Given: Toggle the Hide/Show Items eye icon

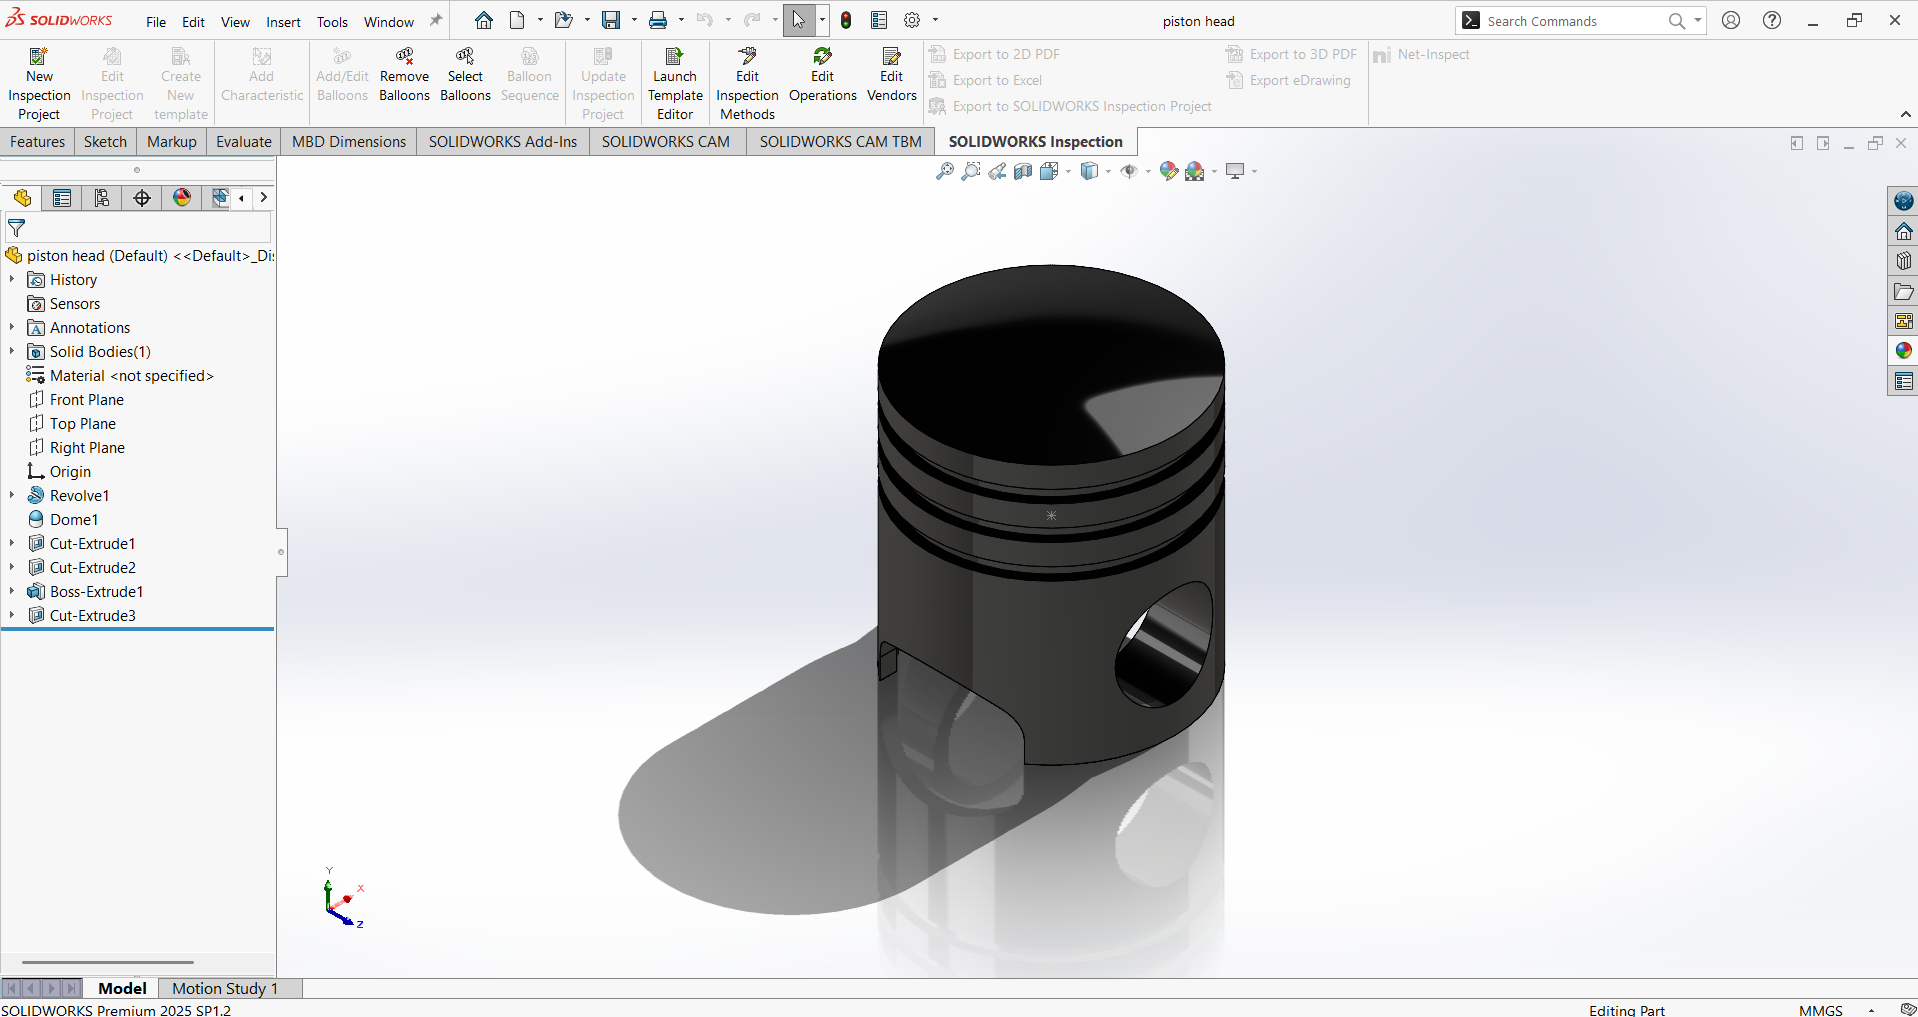Looking at the screenshot, I should [1129, 171].
